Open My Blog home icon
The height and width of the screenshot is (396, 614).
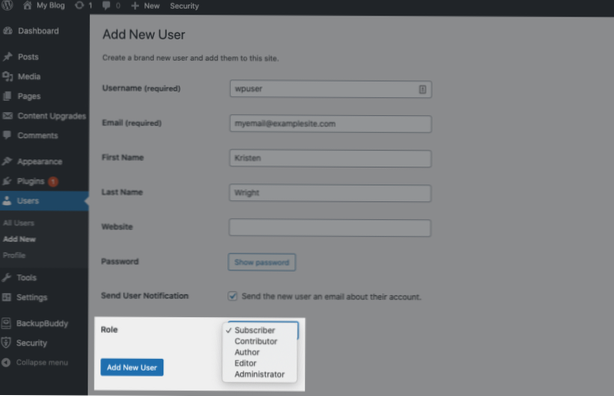pyautogui.click(x=27, y=5)
